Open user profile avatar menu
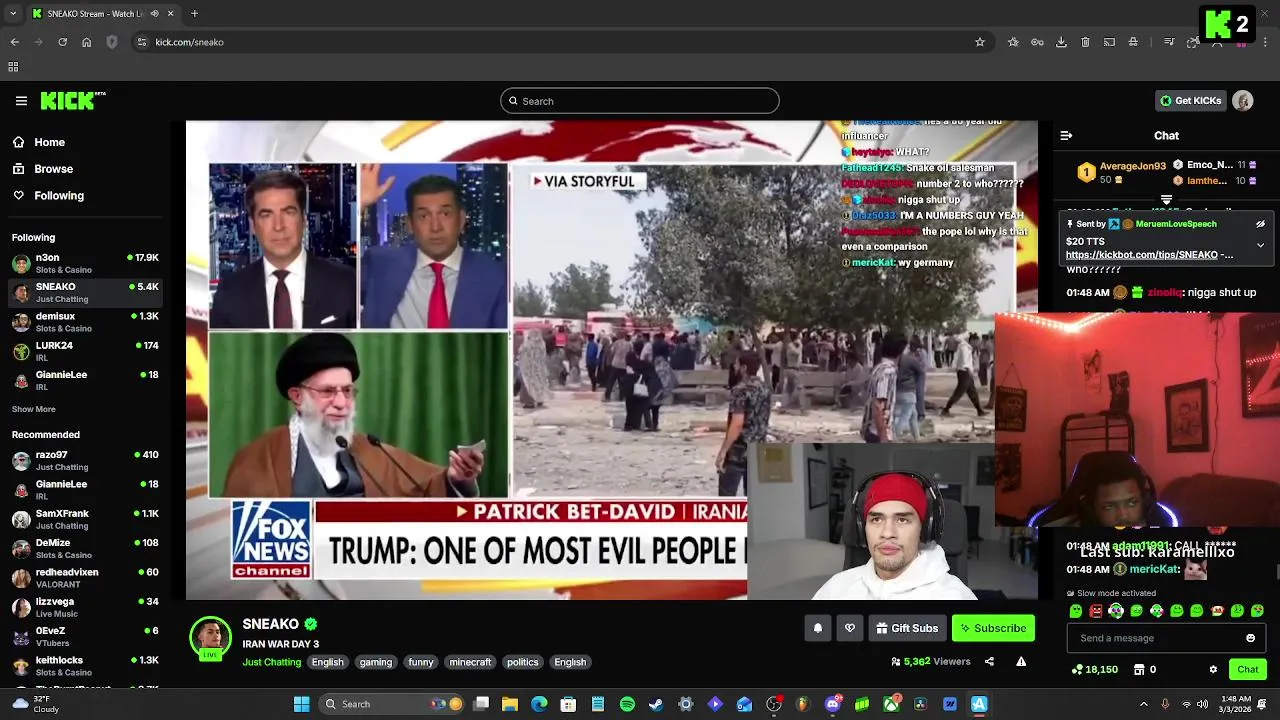 point(1243,101)
